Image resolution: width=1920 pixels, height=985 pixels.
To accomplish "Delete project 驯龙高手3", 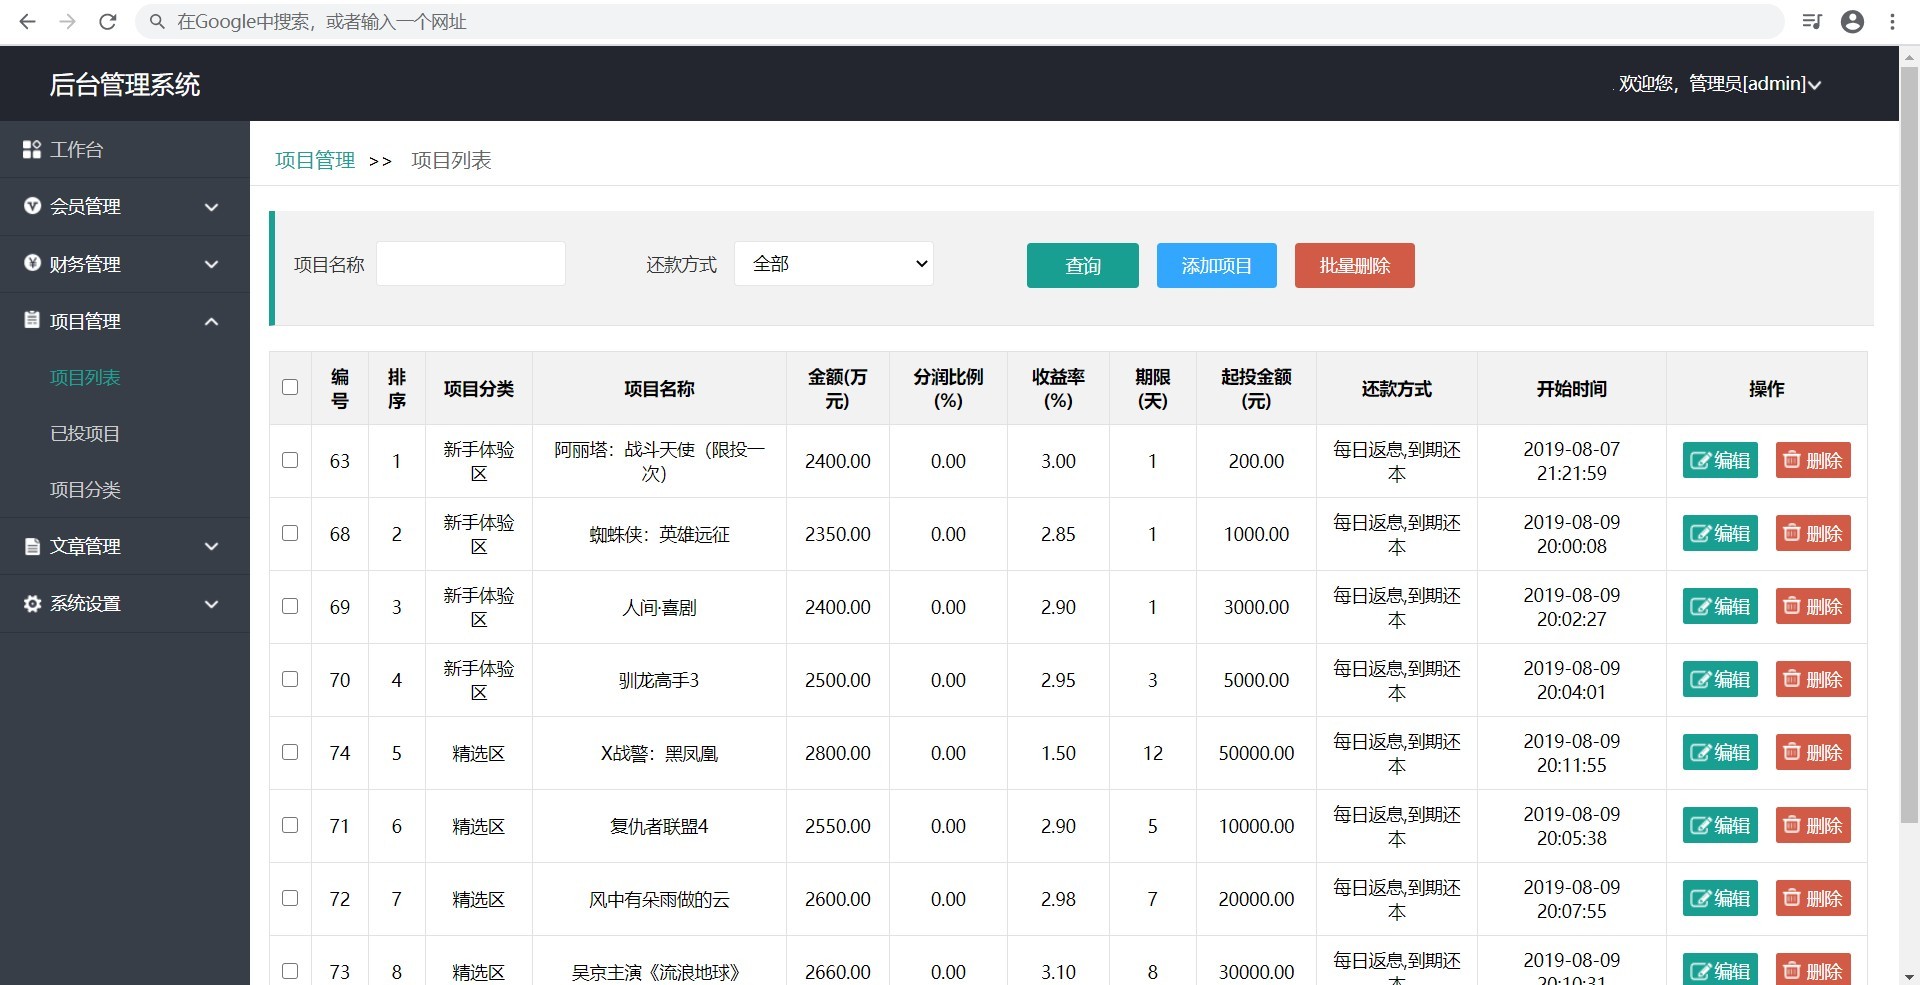I will click(1813, 679).
